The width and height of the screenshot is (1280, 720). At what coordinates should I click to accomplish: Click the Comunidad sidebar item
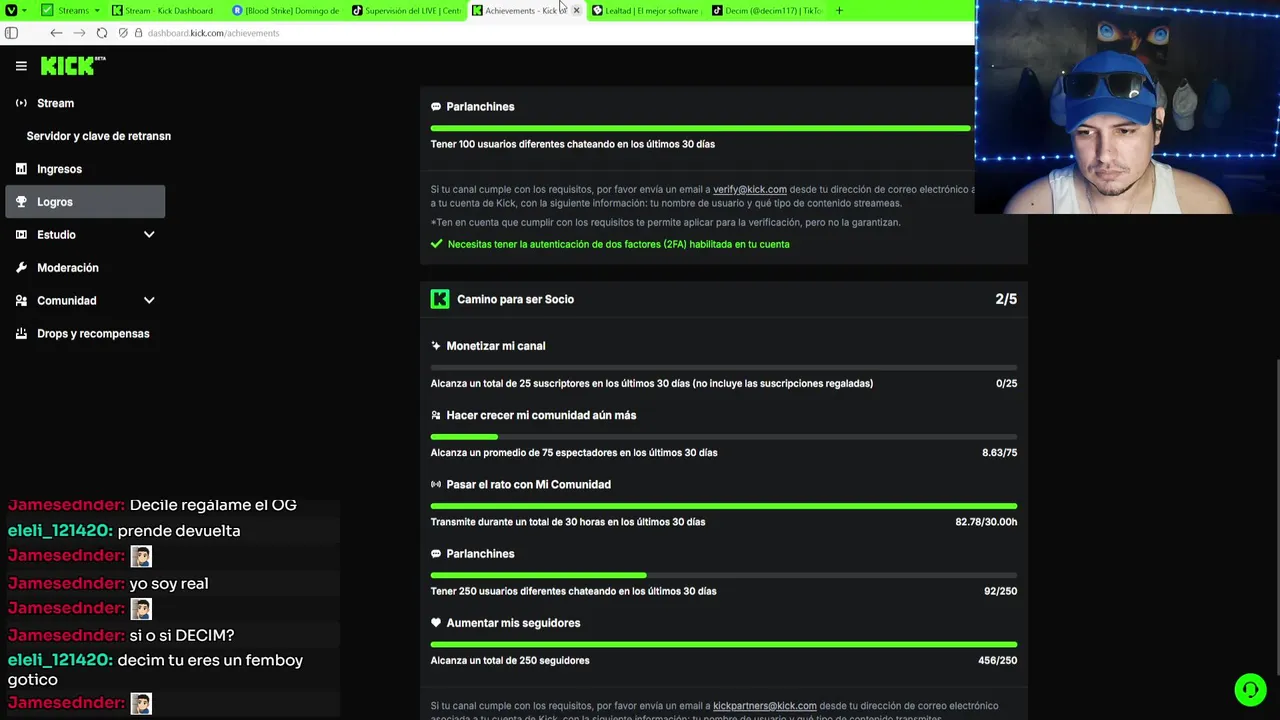(66, 301)
